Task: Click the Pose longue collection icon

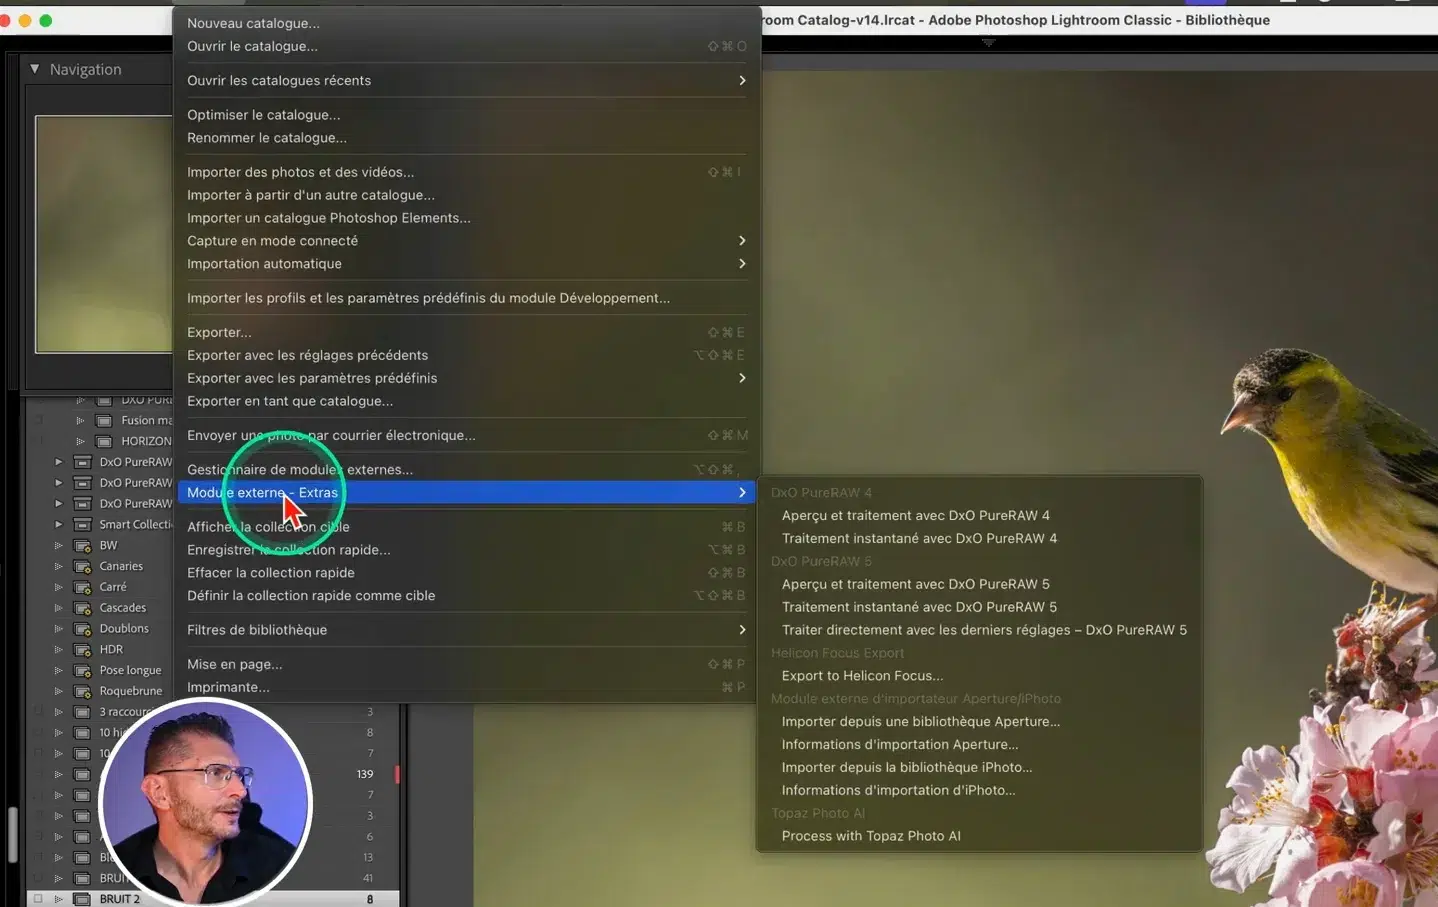Action: (x=82, y=671)
